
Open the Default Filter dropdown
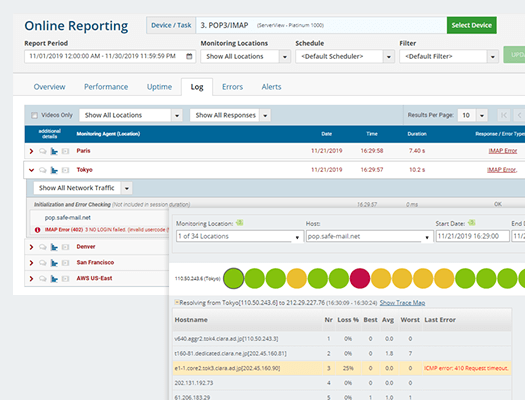[x=449, y=57]
